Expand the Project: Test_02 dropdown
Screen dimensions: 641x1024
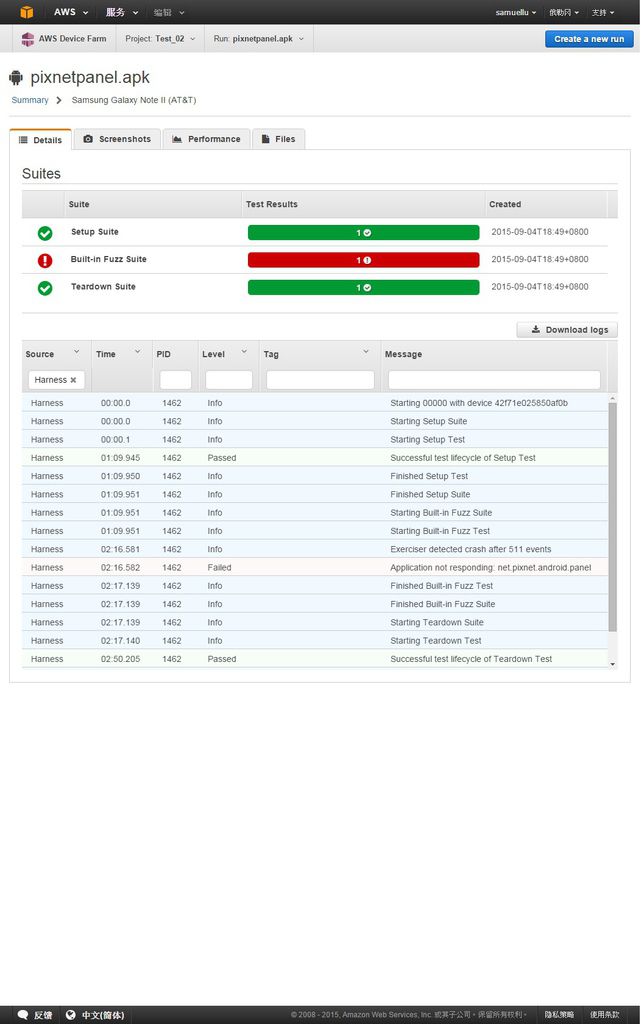160,39
